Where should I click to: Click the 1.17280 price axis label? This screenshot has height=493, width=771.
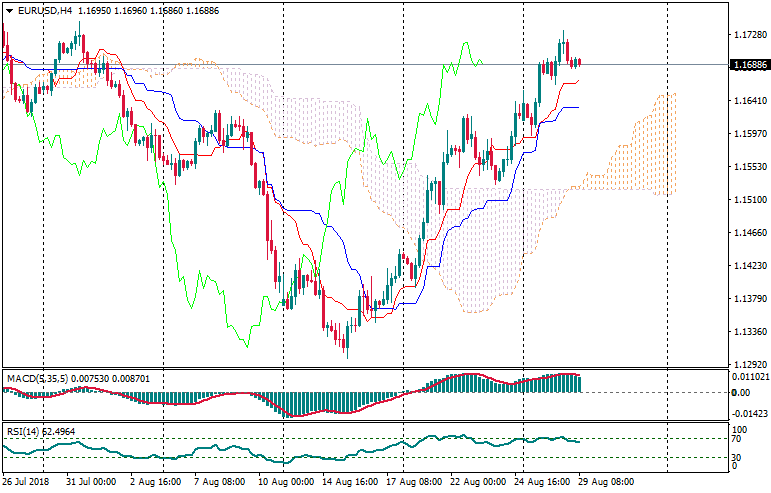click(748, 35)
